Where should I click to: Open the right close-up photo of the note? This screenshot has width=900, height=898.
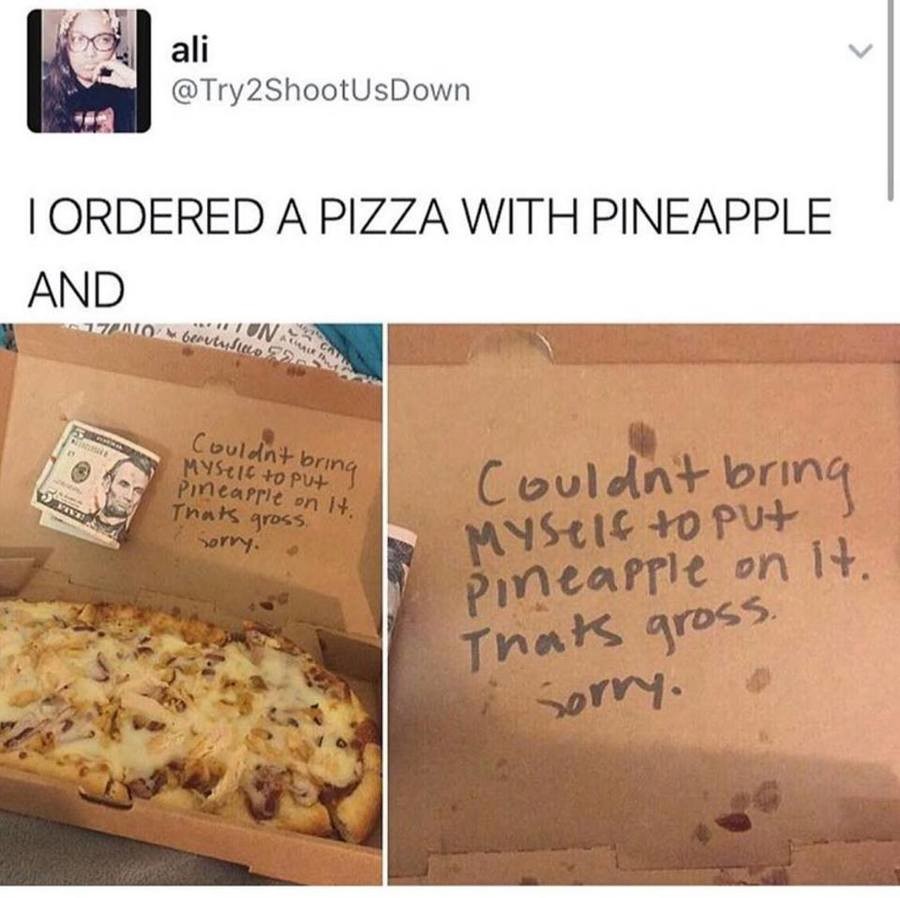tap(644, 604)
